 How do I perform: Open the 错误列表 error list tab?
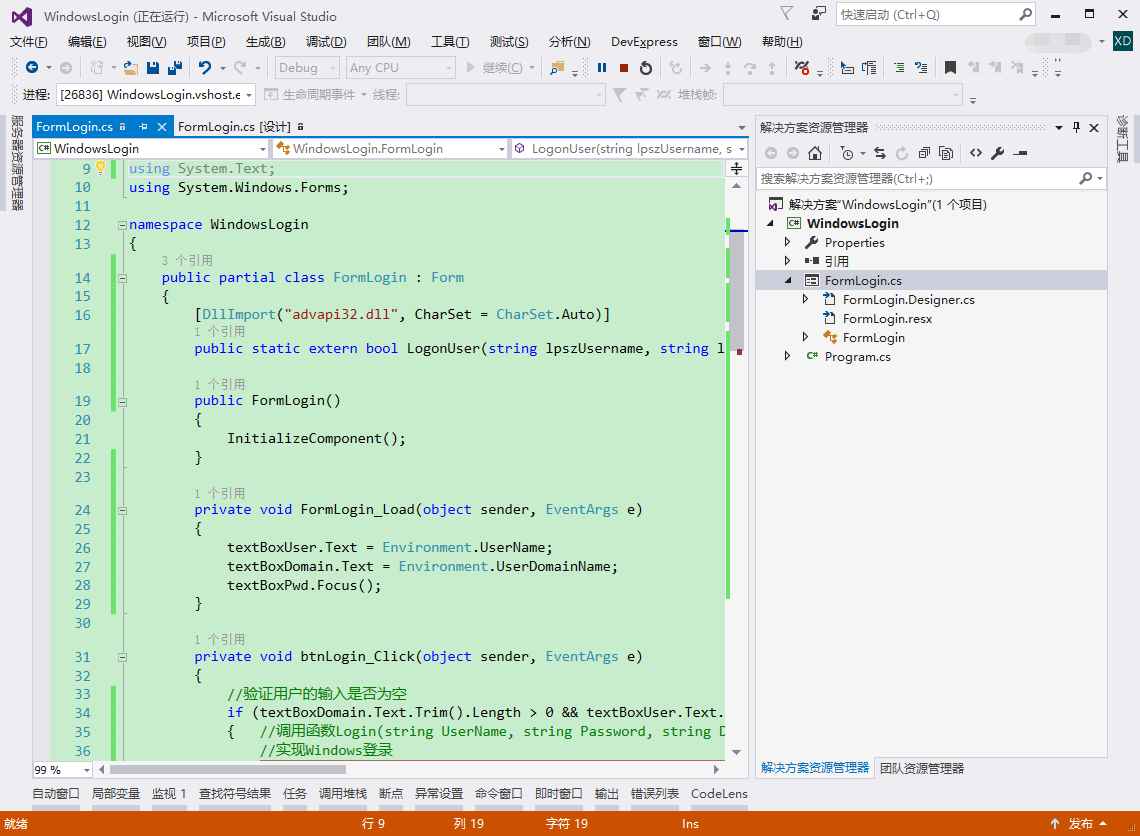pos(654,793)
